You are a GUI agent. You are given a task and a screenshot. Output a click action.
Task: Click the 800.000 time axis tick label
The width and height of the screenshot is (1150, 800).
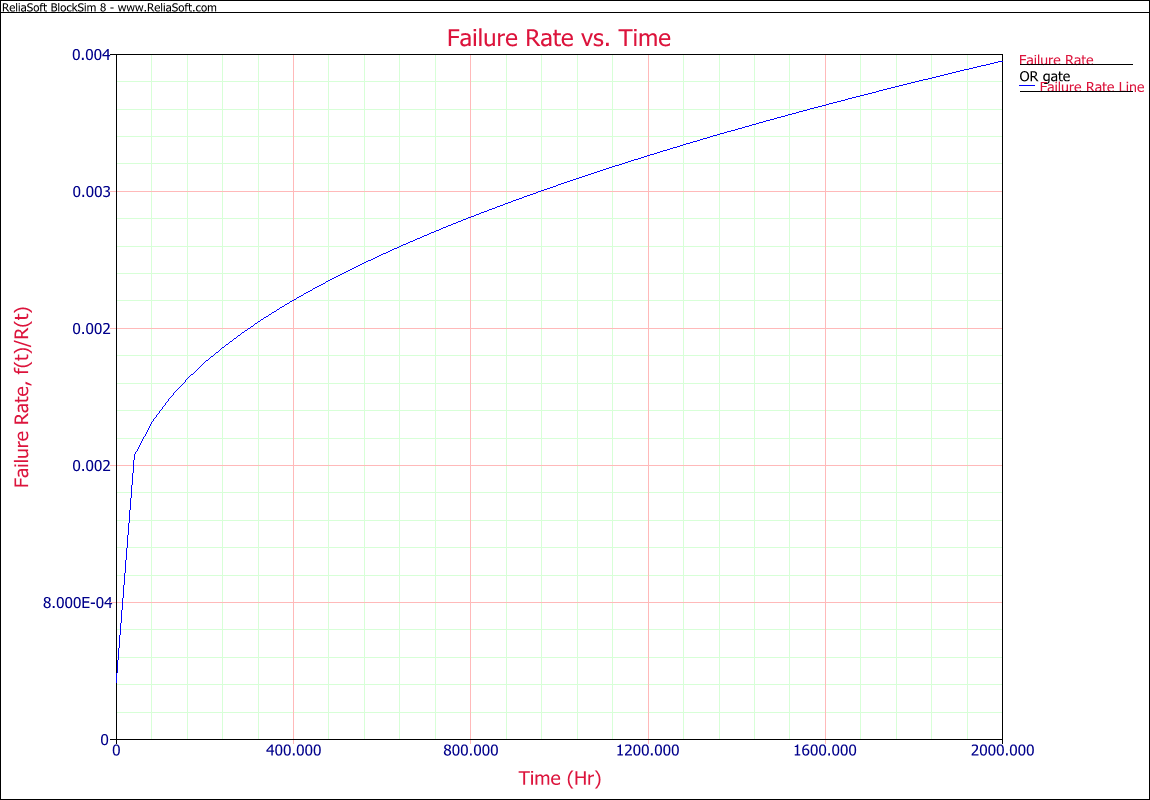[x=470, y=750]
